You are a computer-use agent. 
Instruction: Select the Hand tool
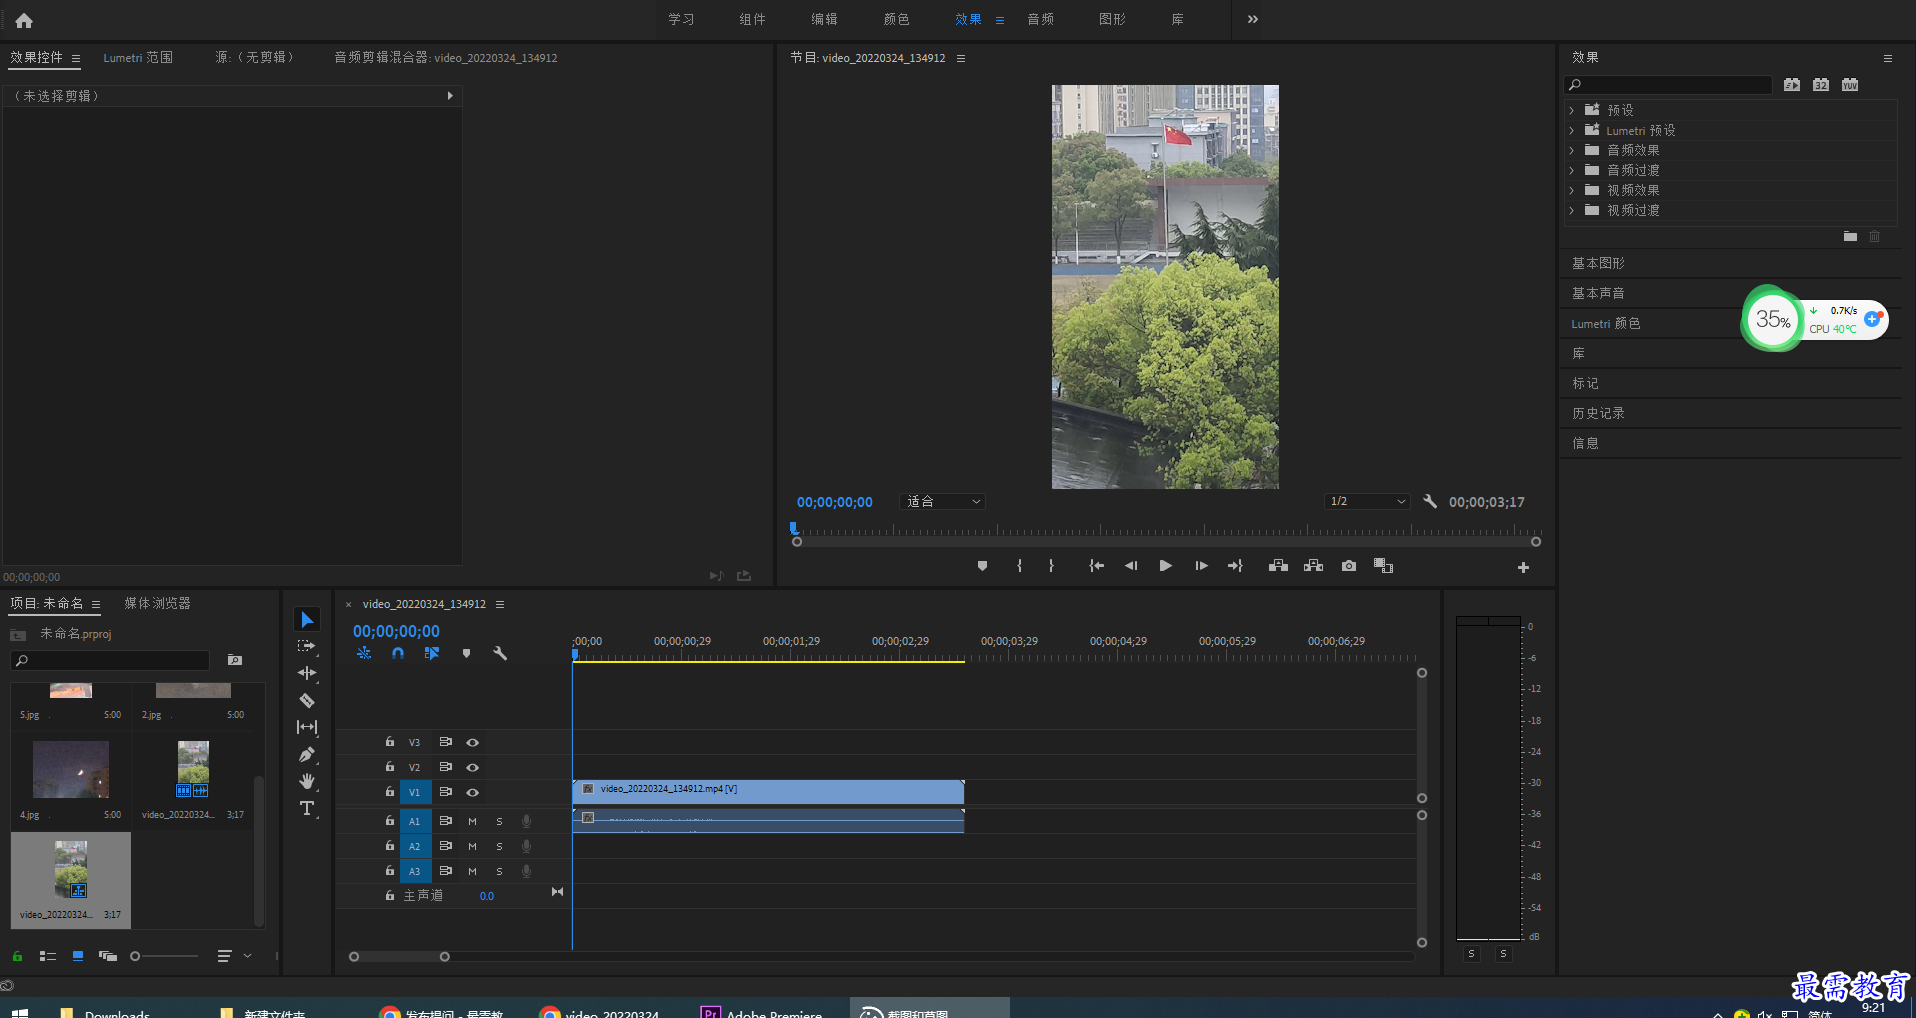pyautogui.click(x=307, y=781)
